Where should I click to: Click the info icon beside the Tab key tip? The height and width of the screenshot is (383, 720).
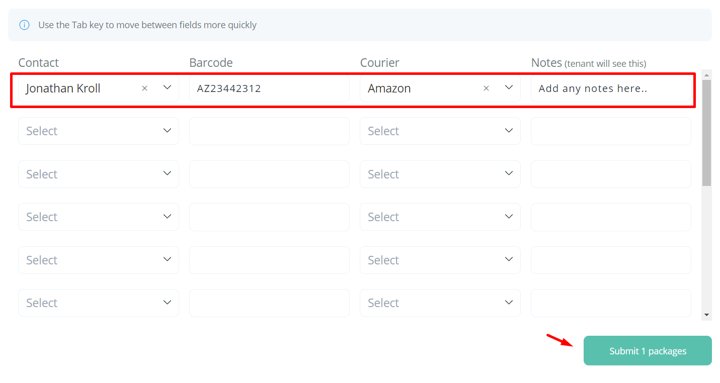(x=24, y=25)
